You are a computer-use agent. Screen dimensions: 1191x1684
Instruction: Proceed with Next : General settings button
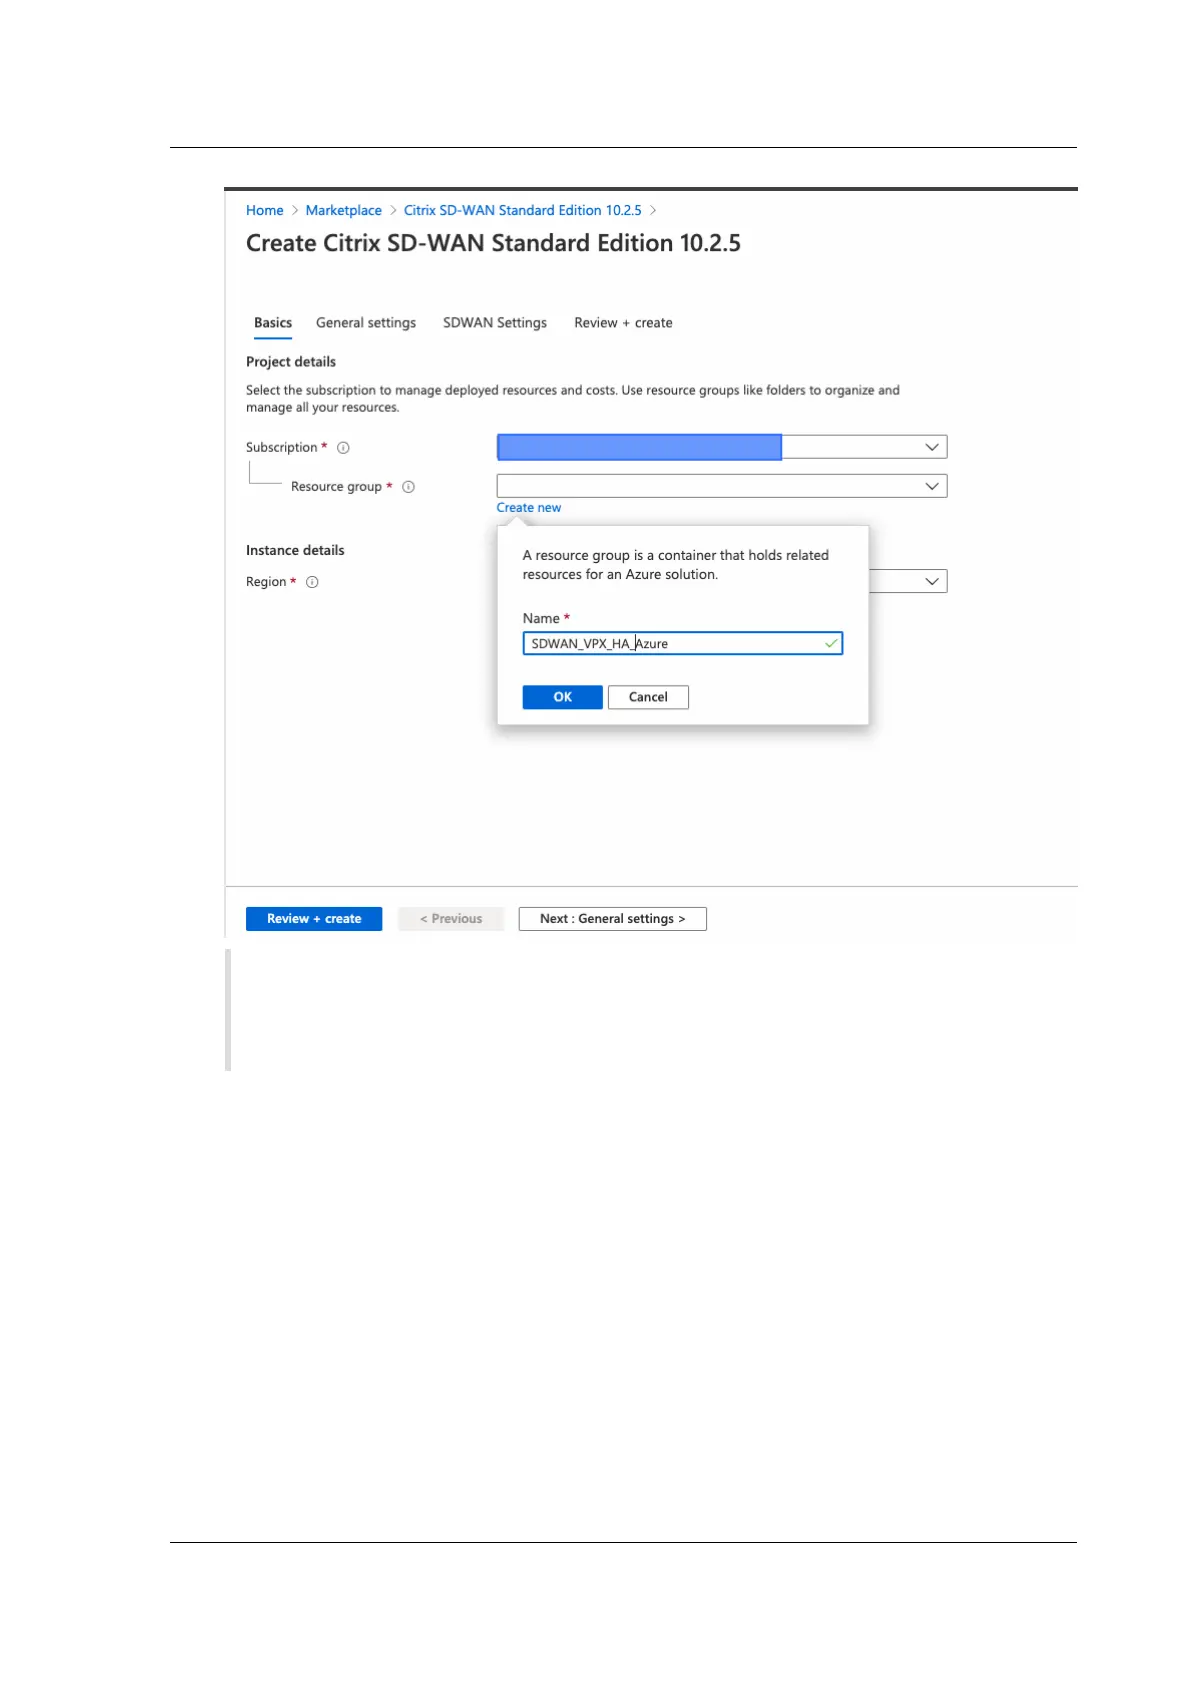pos(612,919)
